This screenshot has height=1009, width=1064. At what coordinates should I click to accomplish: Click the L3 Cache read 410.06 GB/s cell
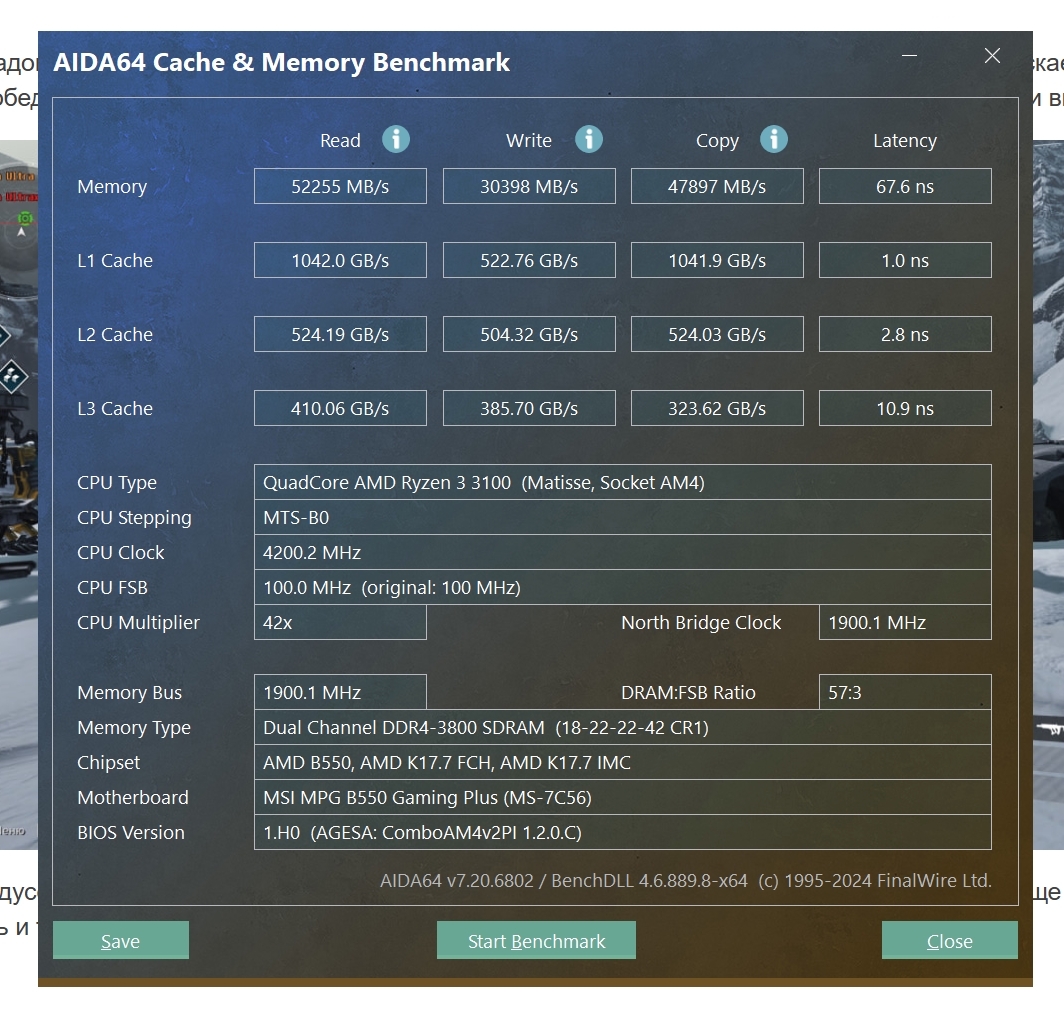[340, 408]
